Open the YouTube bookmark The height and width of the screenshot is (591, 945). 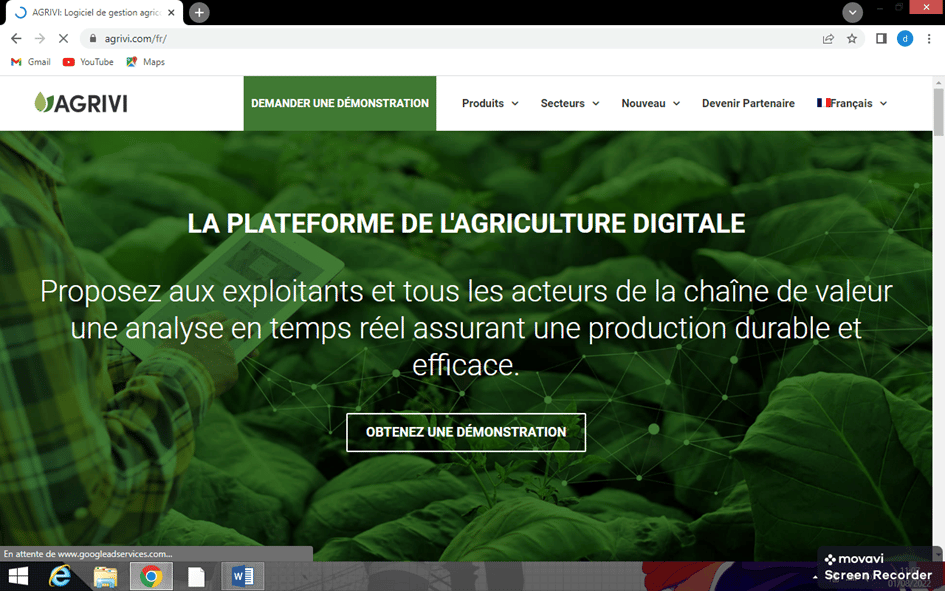click(x=88, y=62)
